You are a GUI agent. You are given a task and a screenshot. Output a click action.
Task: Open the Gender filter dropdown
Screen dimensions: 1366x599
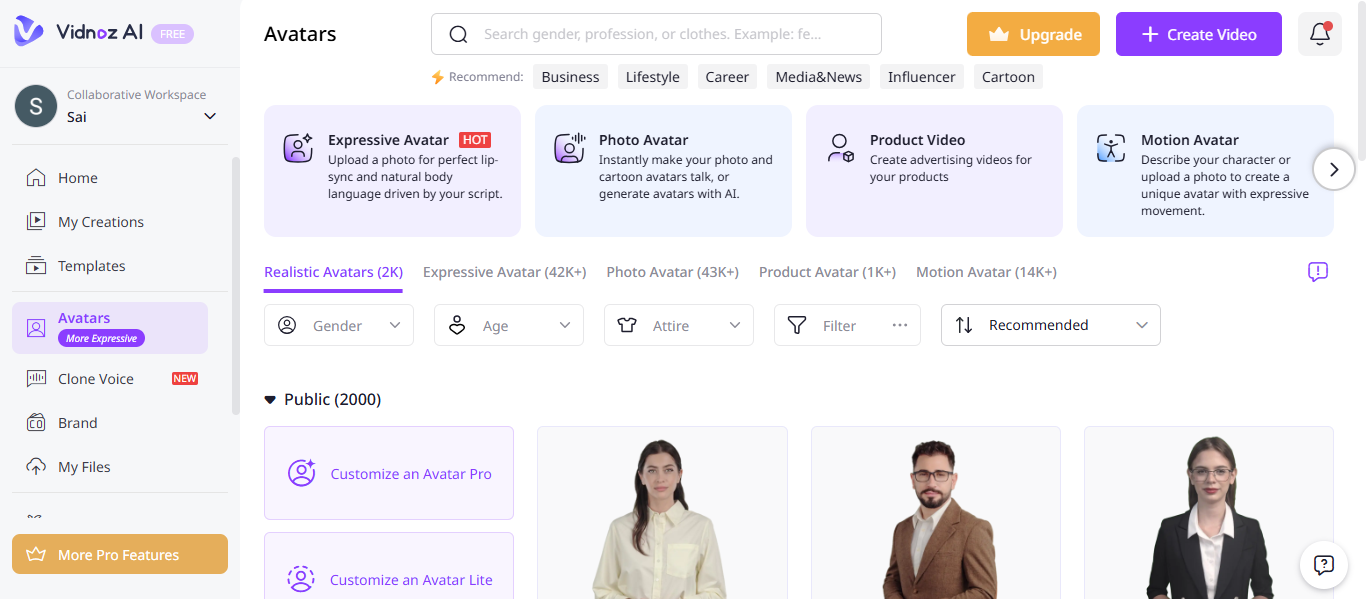click(339, 325)
